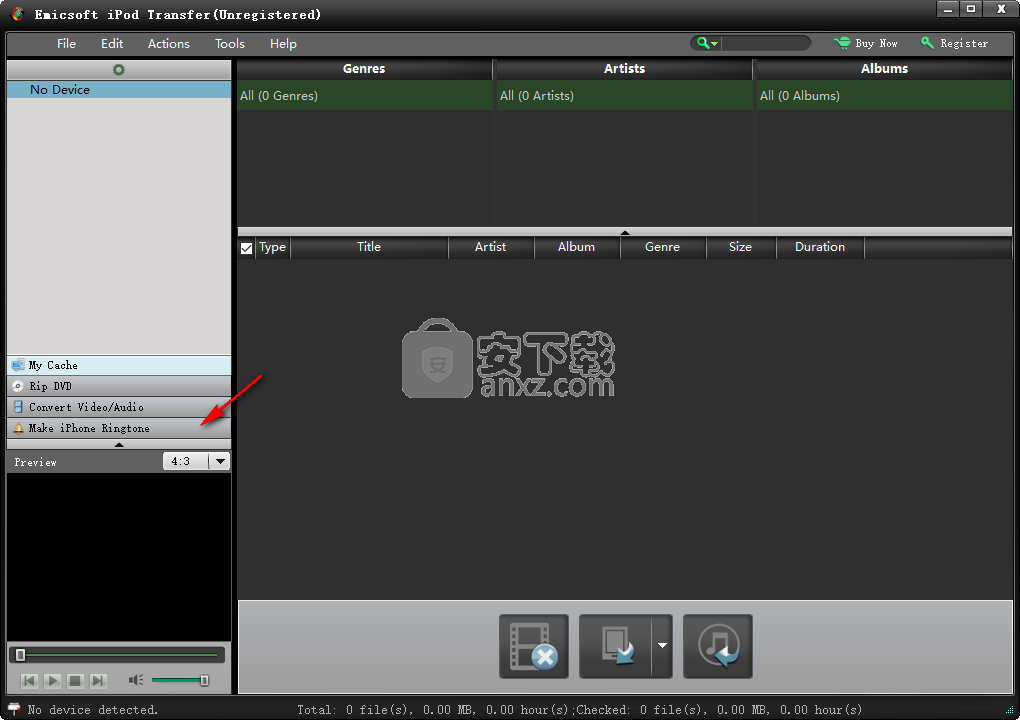Click the Buy Now link
The width and height of the screenshot is (1020, 720).
pos(876,43)
